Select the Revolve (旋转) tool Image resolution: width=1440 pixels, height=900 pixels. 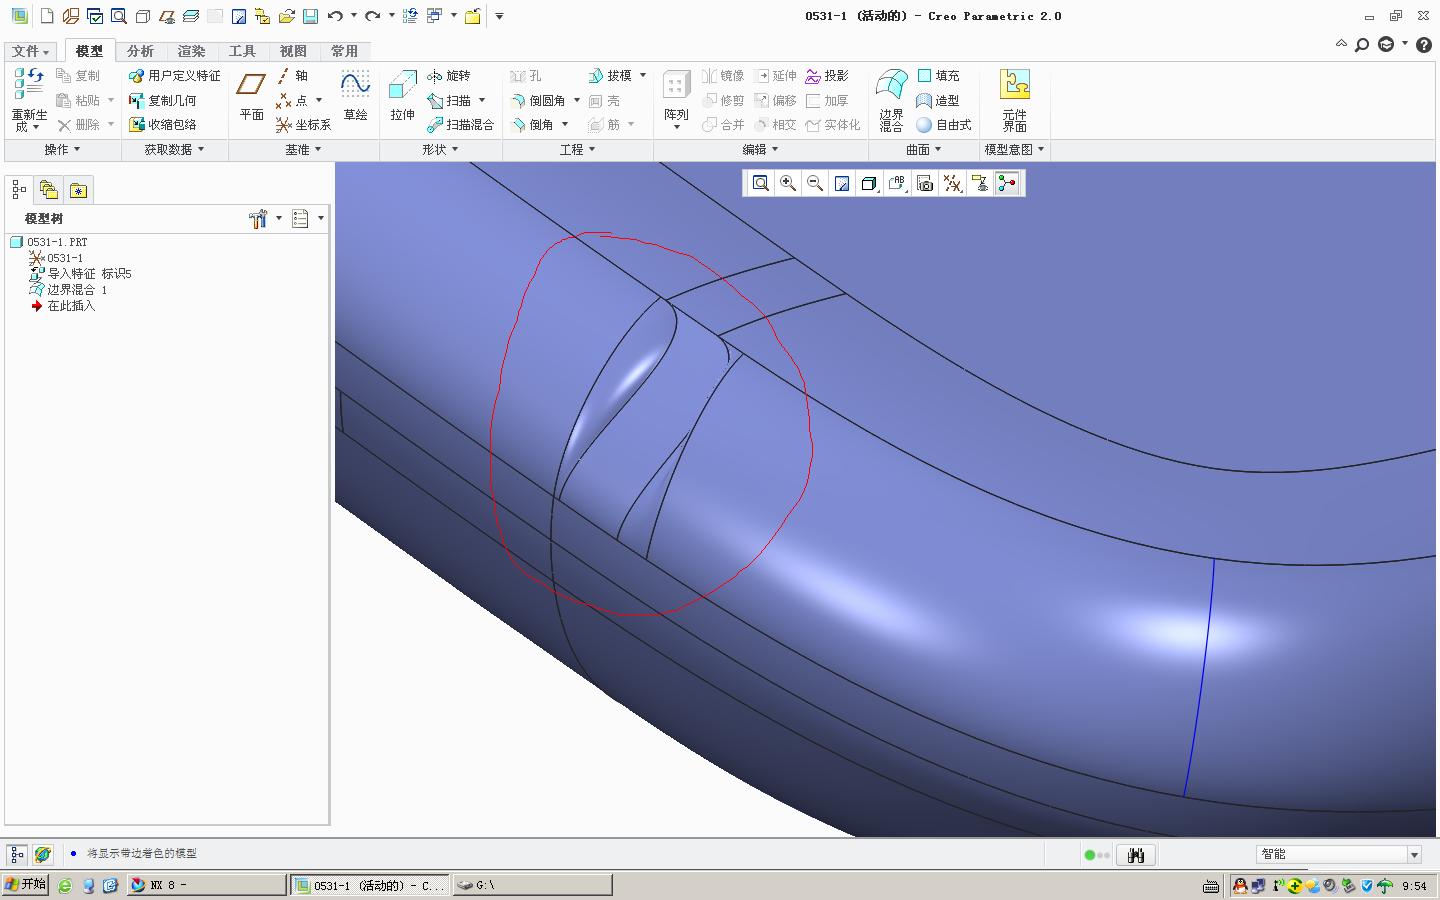[448, 76]
